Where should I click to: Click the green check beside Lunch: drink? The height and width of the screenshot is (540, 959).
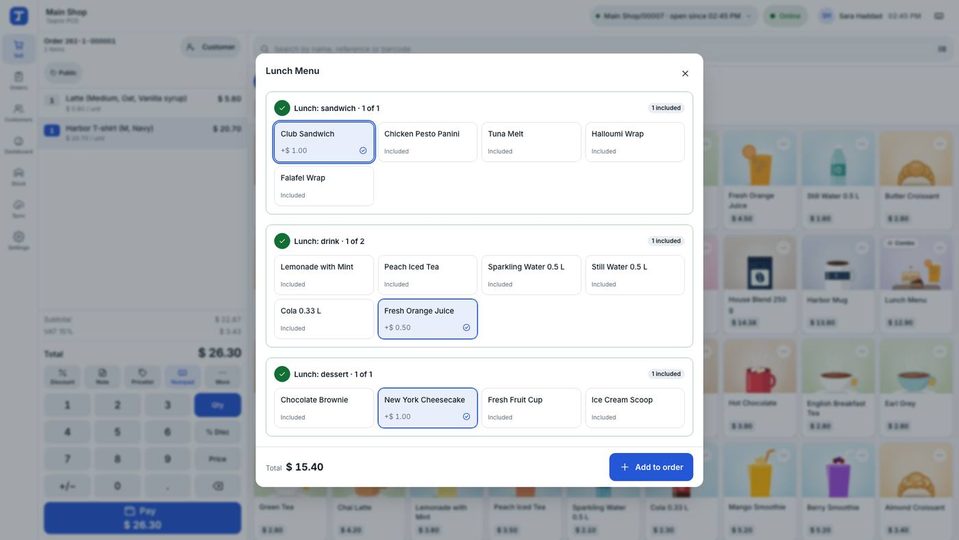[x=282, y=241]
